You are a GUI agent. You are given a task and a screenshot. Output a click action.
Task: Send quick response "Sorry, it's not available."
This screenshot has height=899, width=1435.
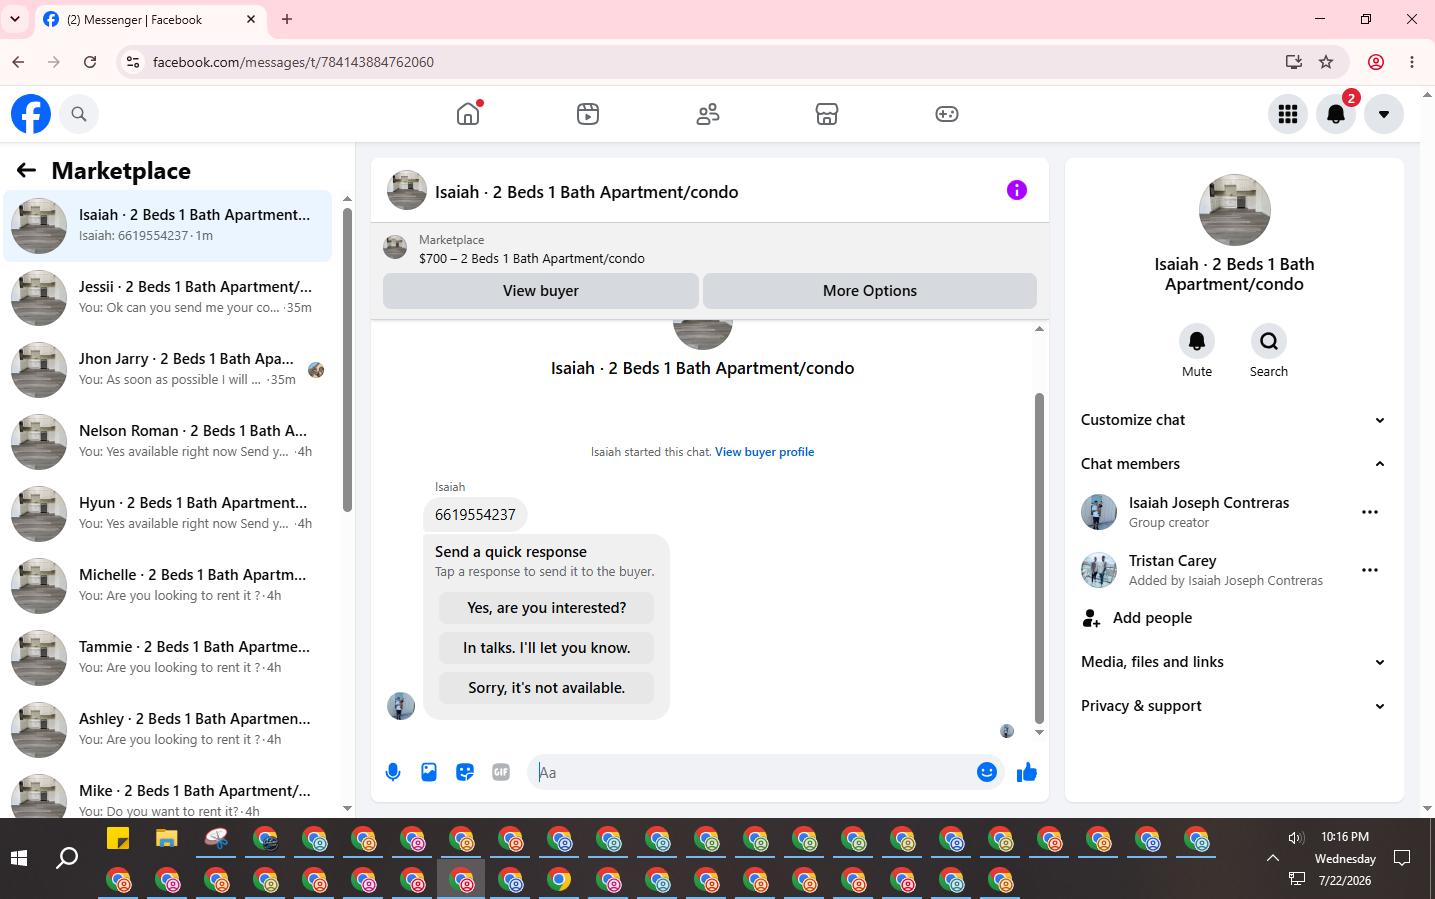tap(546, 688)
